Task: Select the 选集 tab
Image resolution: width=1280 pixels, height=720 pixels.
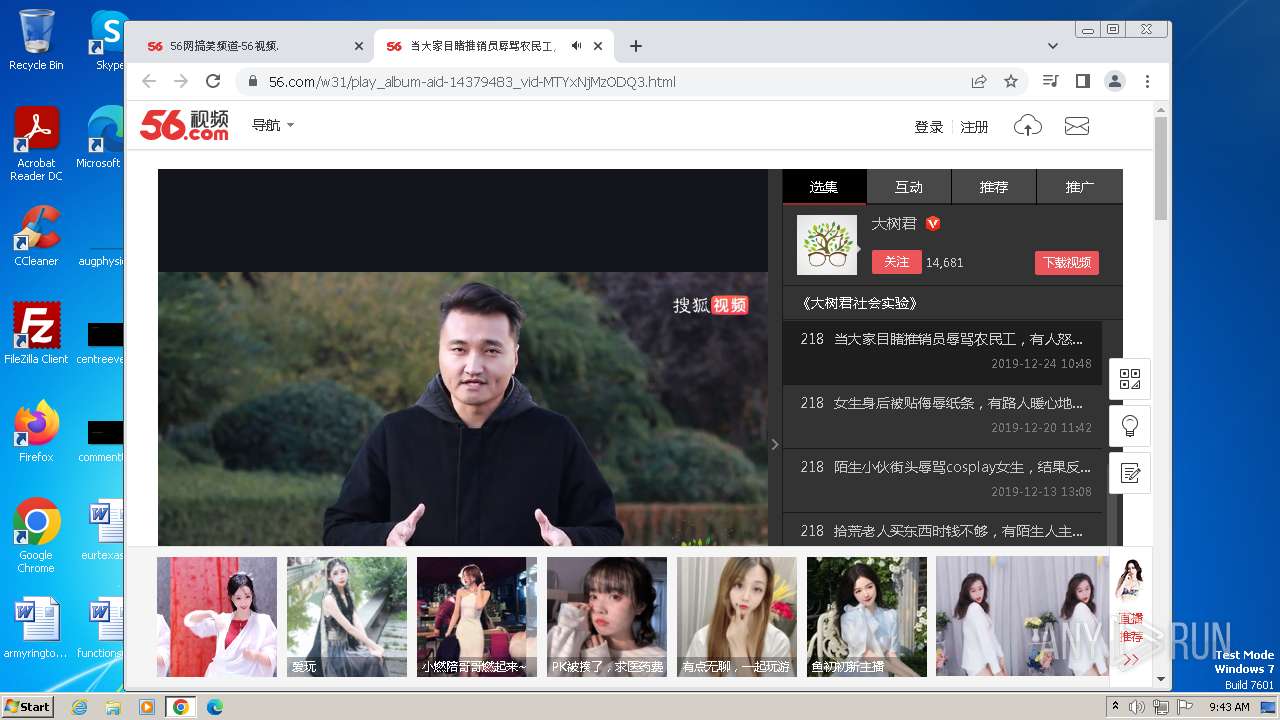Action: [x=824, y=187]
